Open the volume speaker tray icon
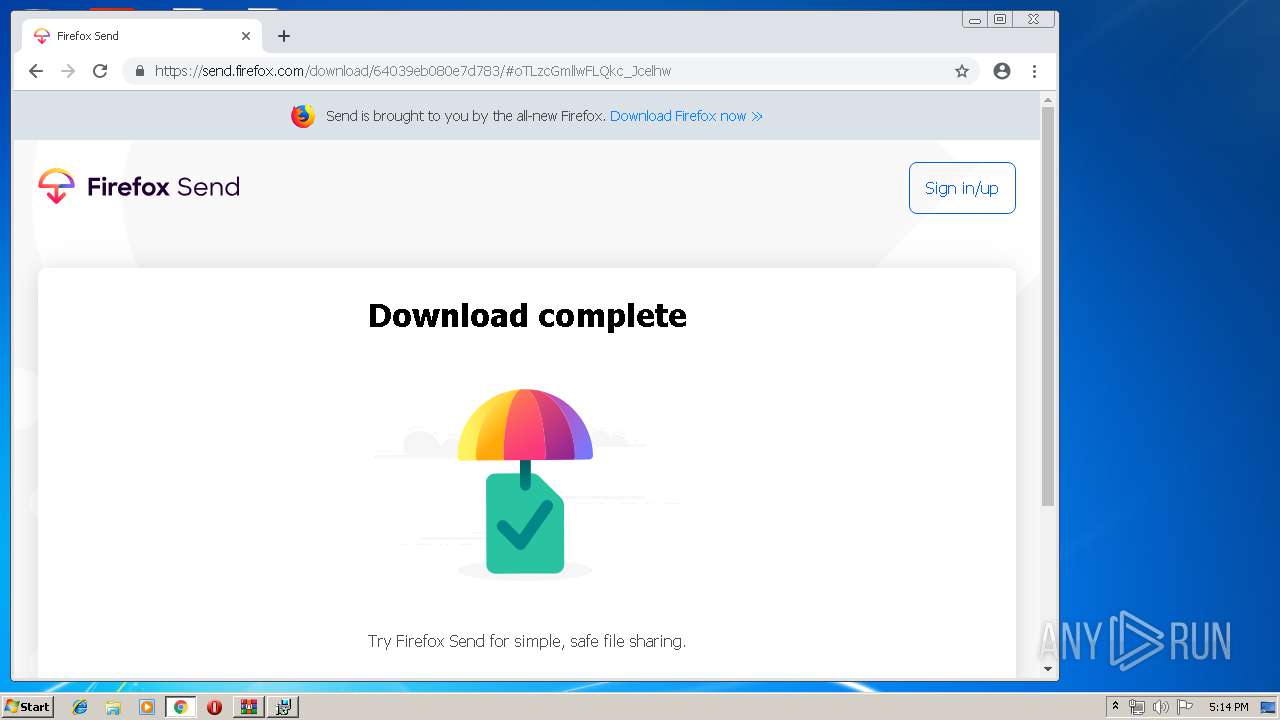Image resolution: width=1280 pixels, height=720 pixels. (1160, 707)
